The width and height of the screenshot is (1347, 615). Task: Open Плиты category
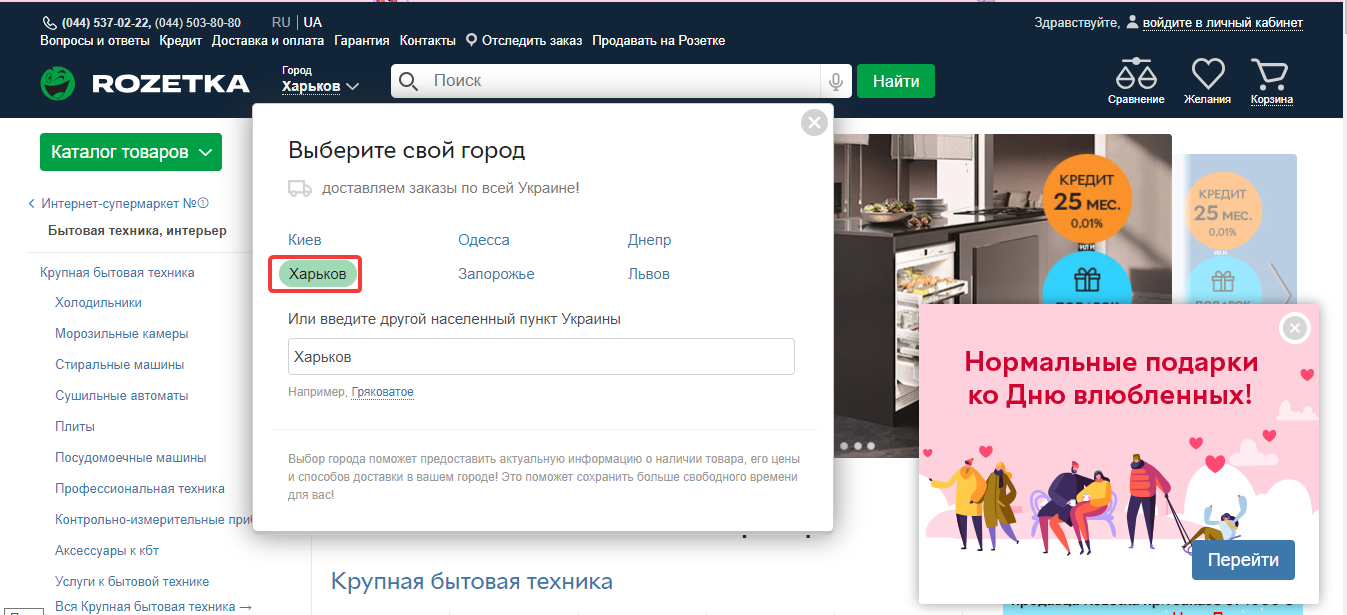(x=75, y=426)
